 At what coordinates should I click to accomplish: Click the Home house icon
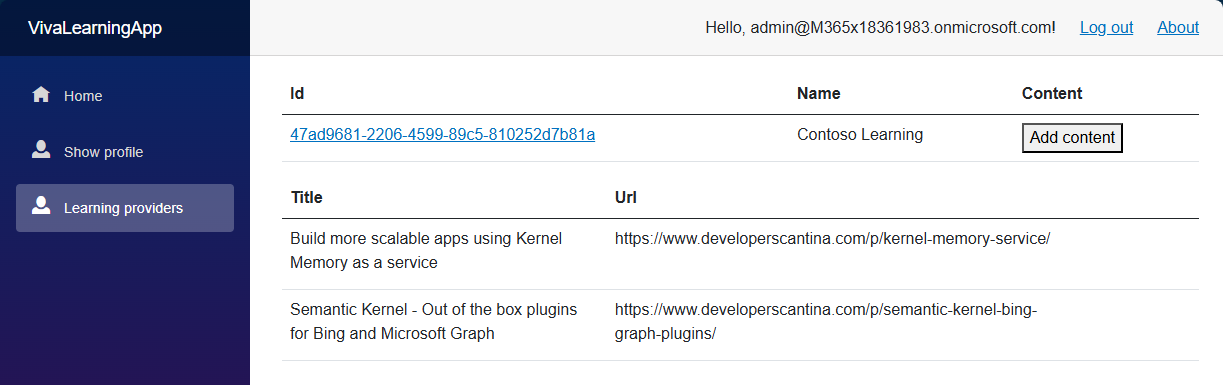(41, 95)
